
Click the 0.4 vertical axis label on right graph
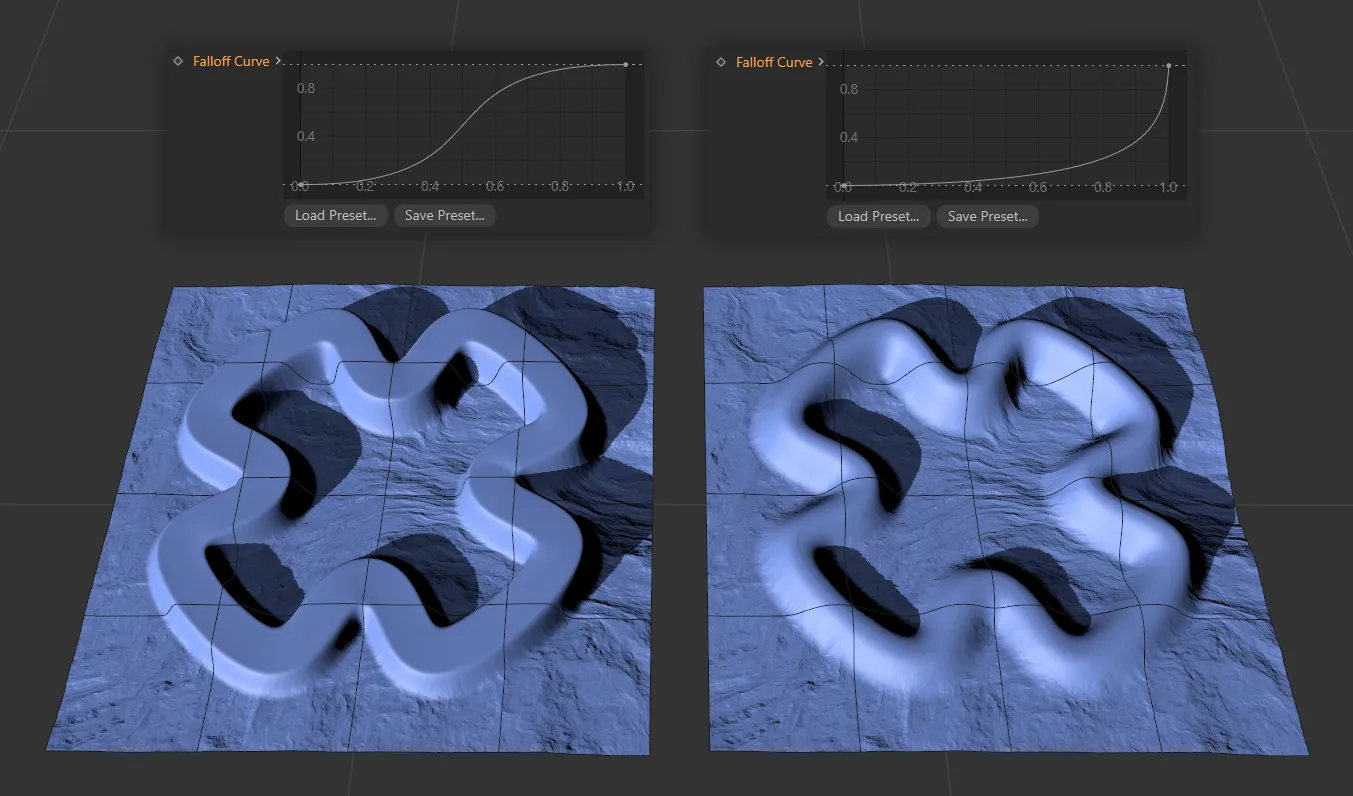coord(849,137)
